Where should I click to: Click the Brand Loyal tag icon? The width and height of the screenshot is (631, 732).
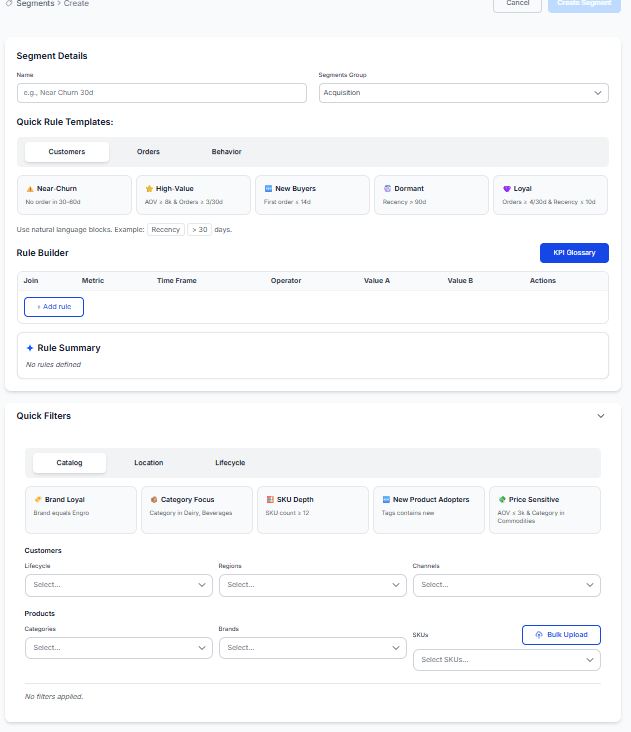tap(37, 499)
